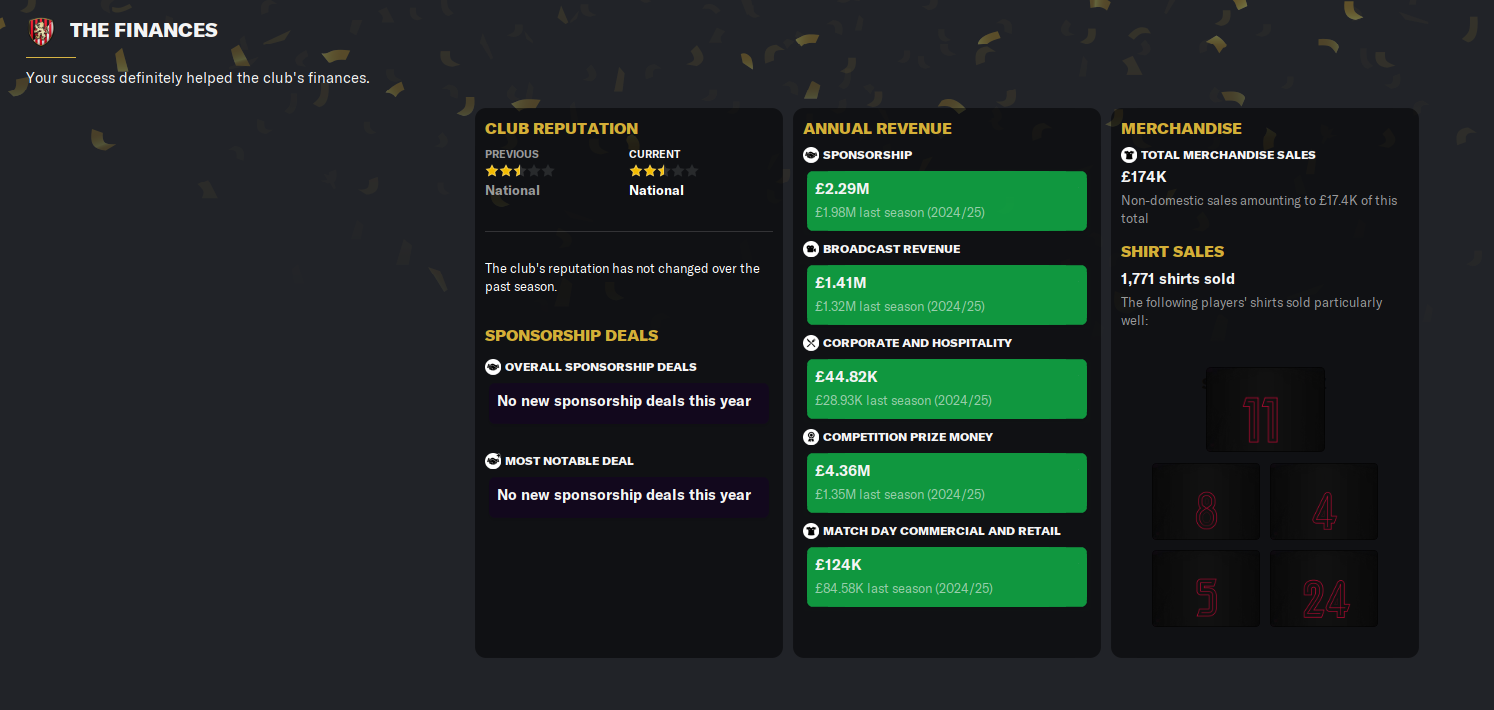Click the Corporate and Hospitality cutlery icon
Image resolution: width=1494 pixels, height=710 pixels.
(x=811, y=343)
